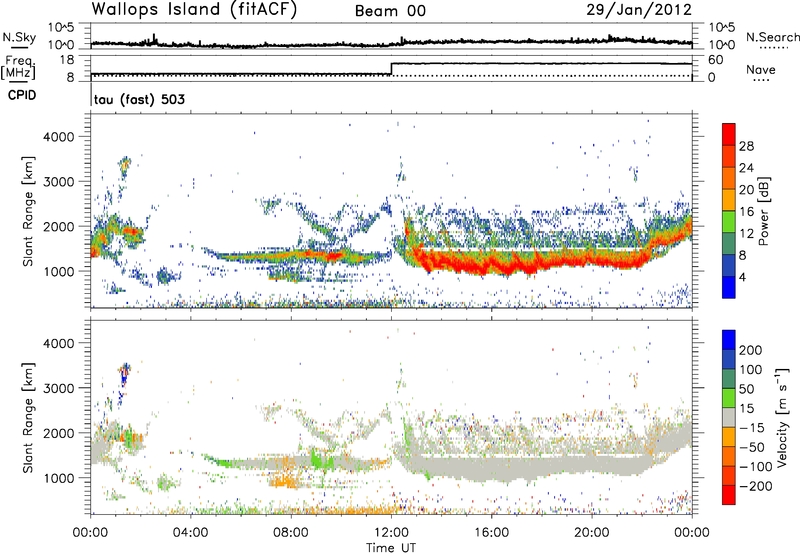Click the '20:00' time tick label
800x554 pixels.
tap(592, 533)
